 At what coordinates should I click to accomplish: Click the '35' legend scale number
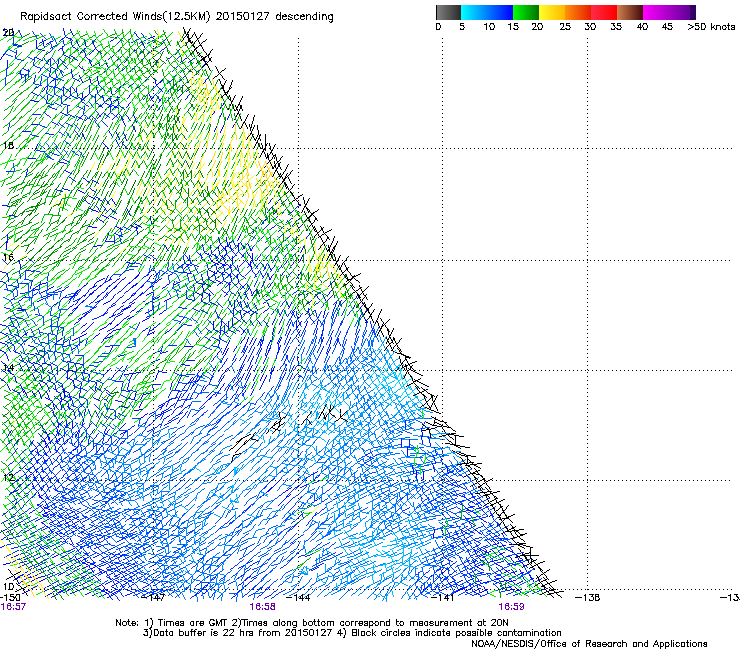(616, 27)
